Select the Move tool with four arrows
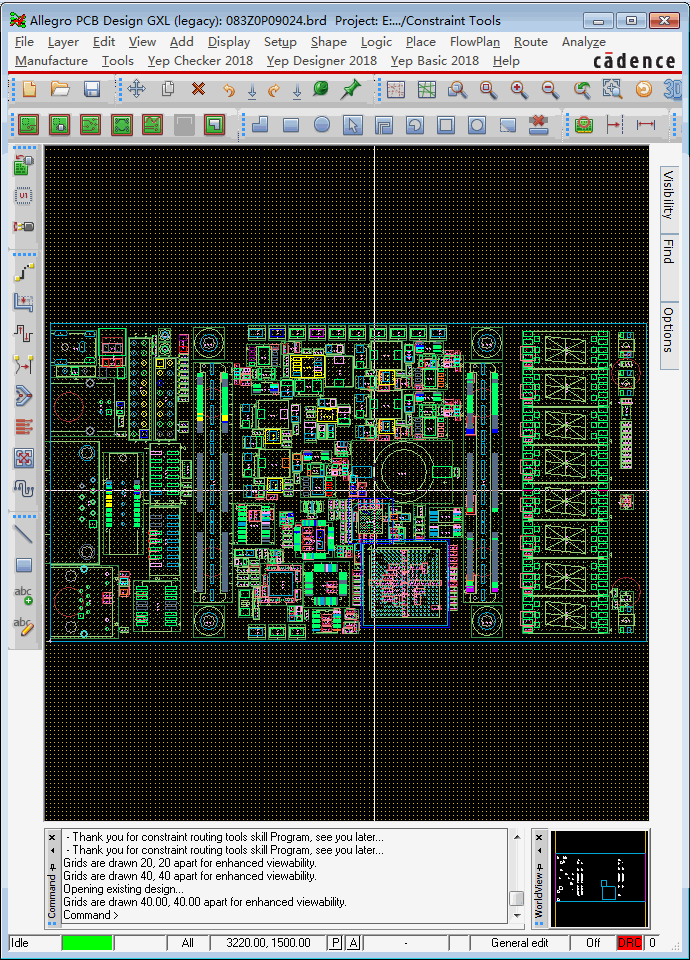Viewport: 690px width, 960px height. (137, 90)
